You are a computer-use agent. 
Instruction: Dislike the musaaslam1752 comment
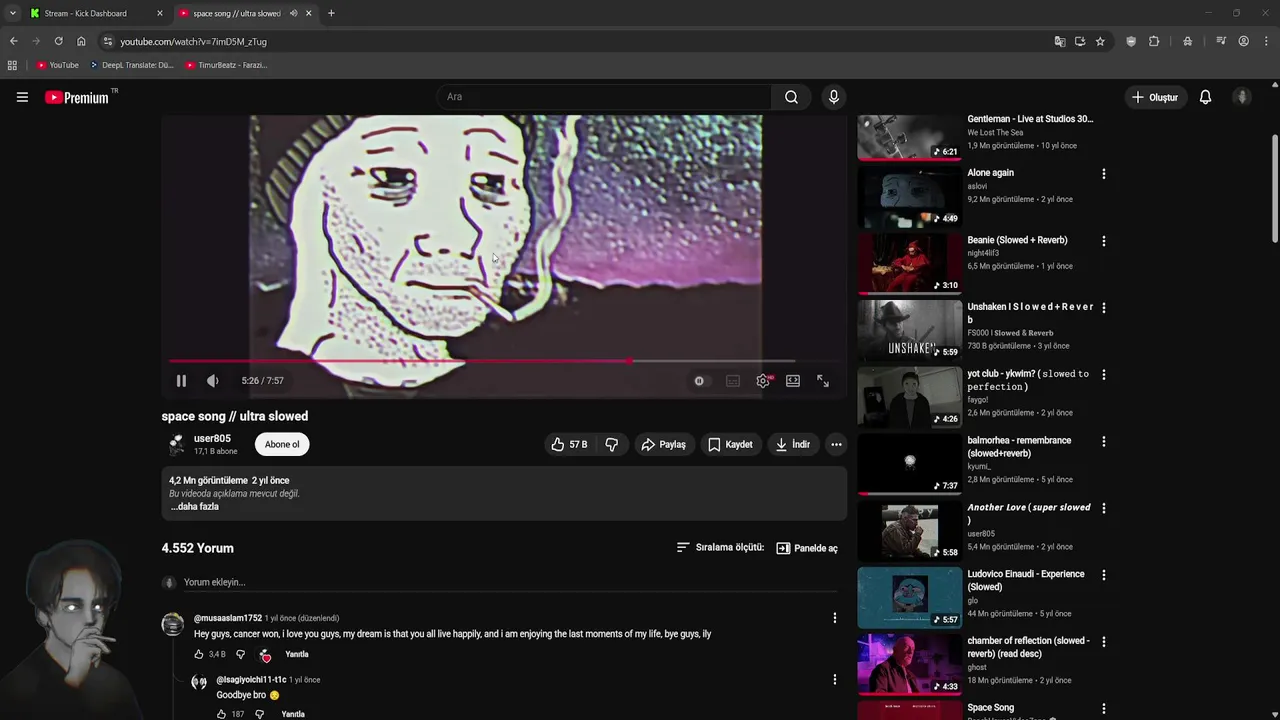coord(240,654)
